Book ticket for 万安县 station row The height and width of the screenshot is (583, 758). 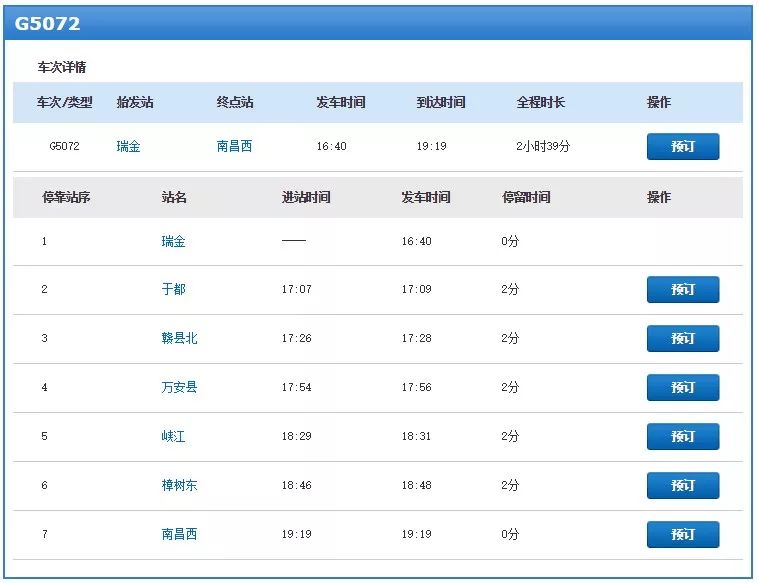683,387
